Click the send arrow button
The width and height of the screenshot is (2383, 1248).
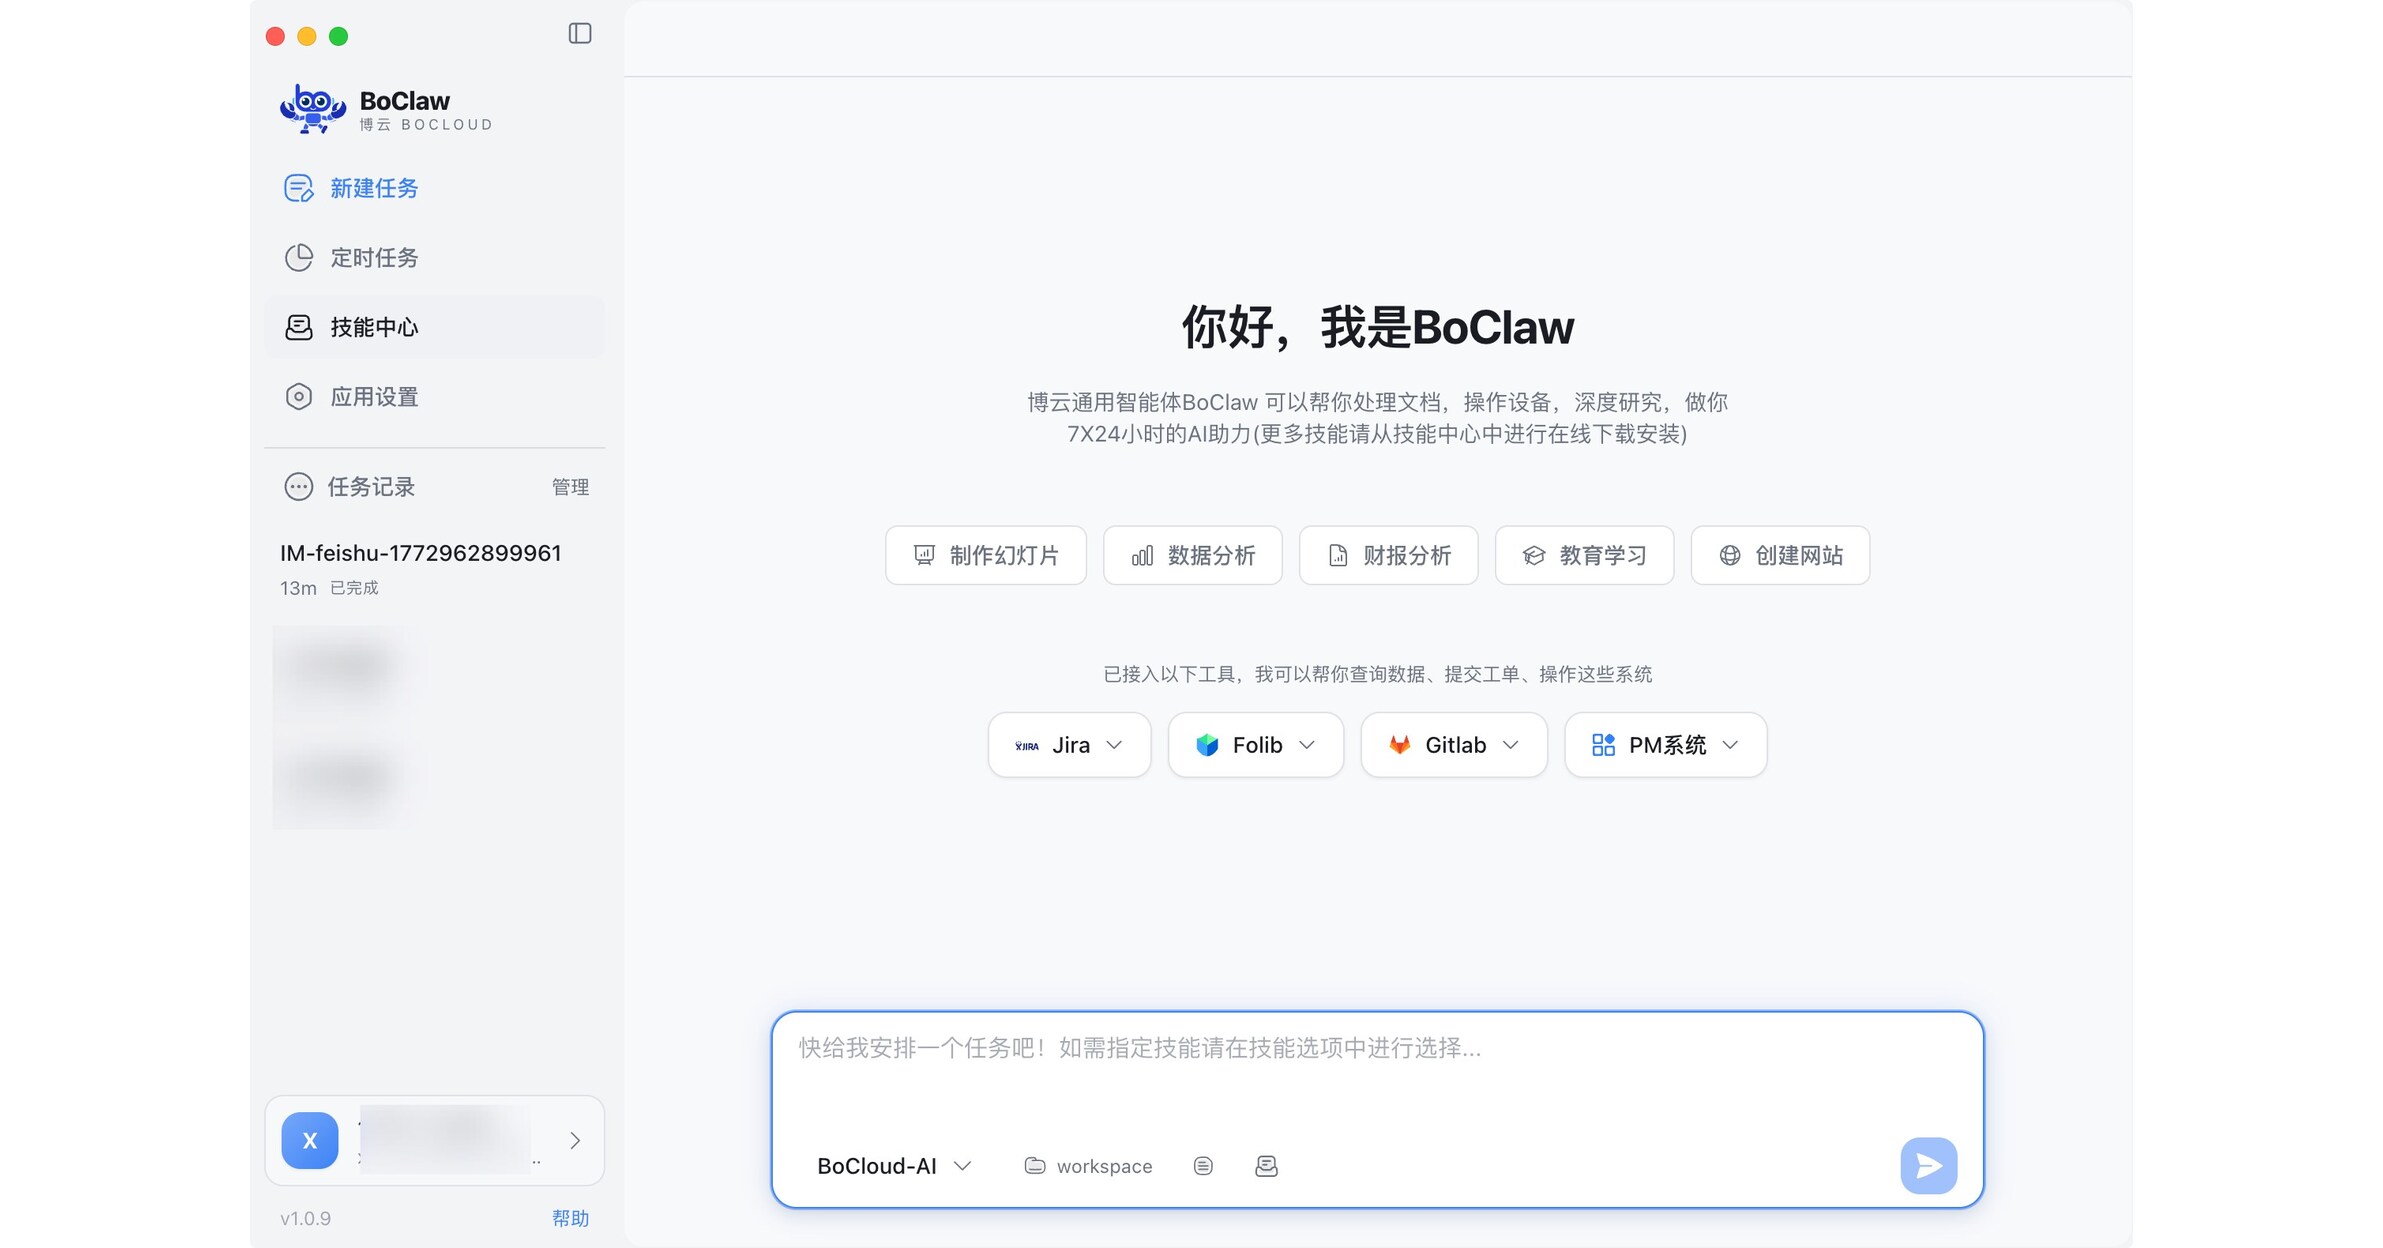pyautogui.click(x=1928, y=1165)
